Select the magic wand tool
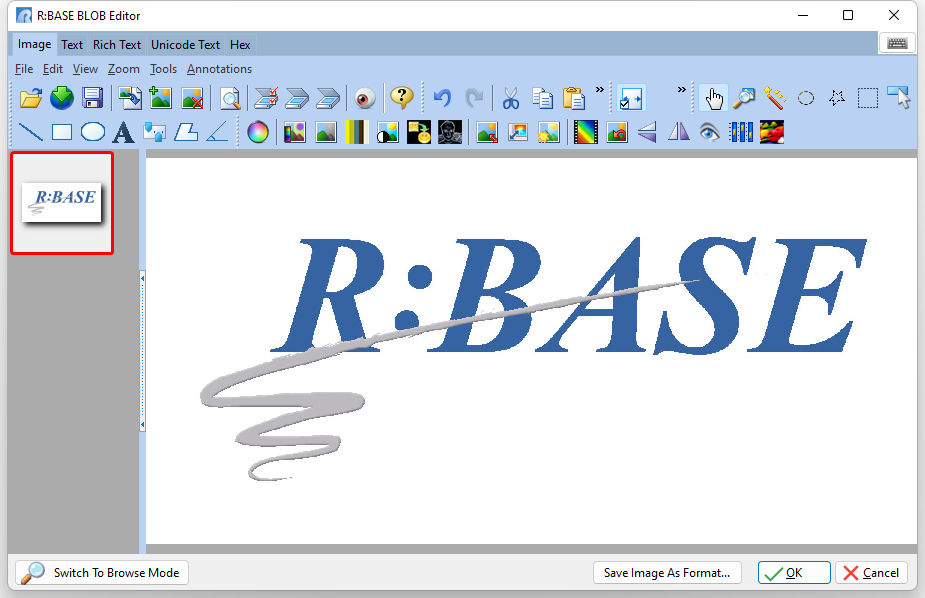The image size is (925, 598). (775, 98)
